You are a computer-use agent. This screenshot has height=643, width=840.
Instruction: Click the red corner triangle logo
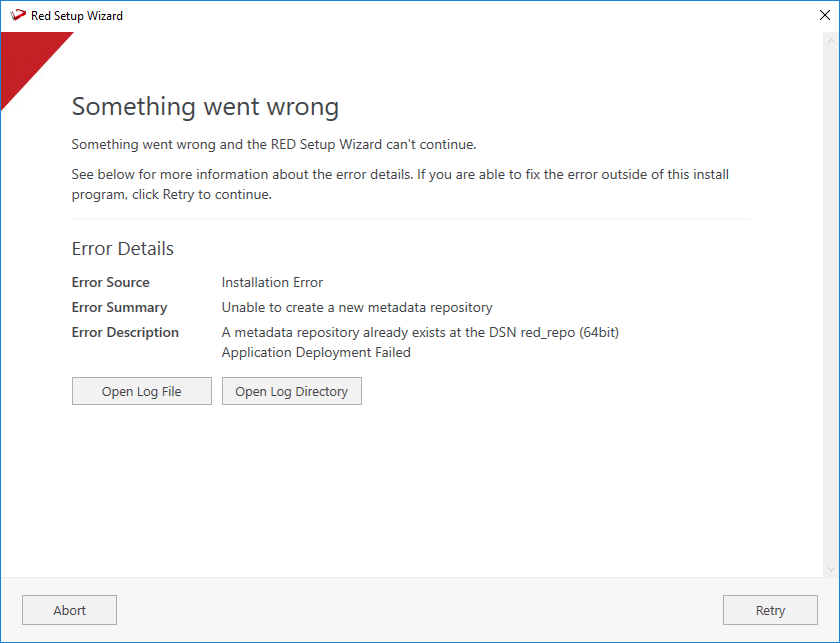point(24,58)
